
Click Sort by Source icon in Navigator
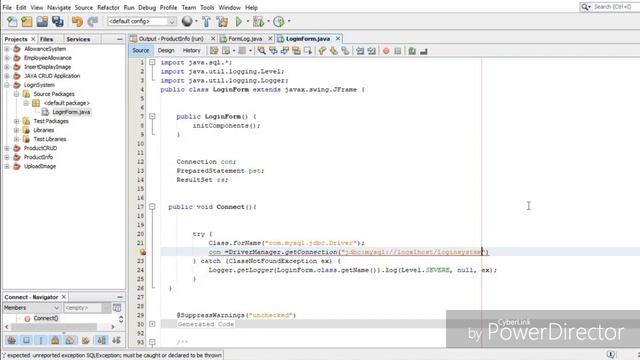(x=116, y=340)
